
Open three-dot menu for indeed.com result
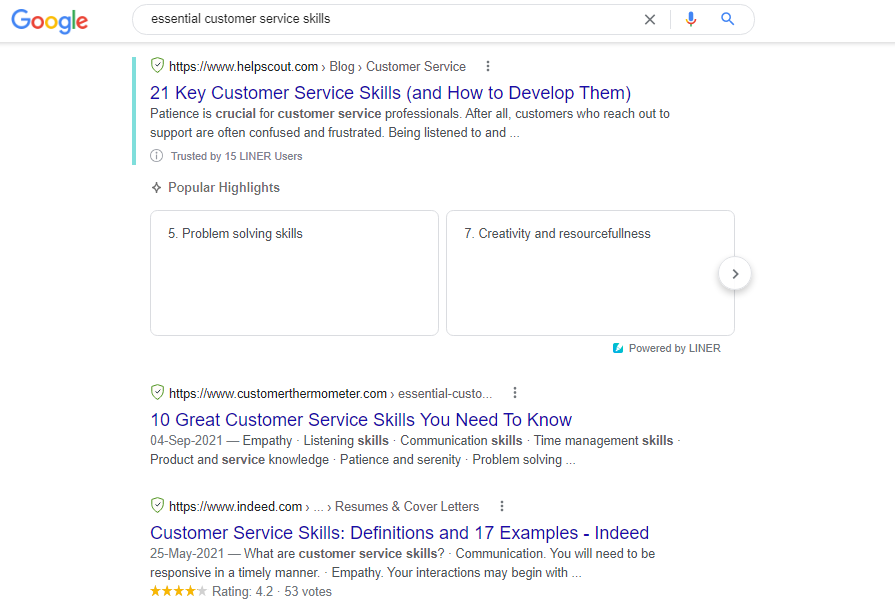coord(502,506)
